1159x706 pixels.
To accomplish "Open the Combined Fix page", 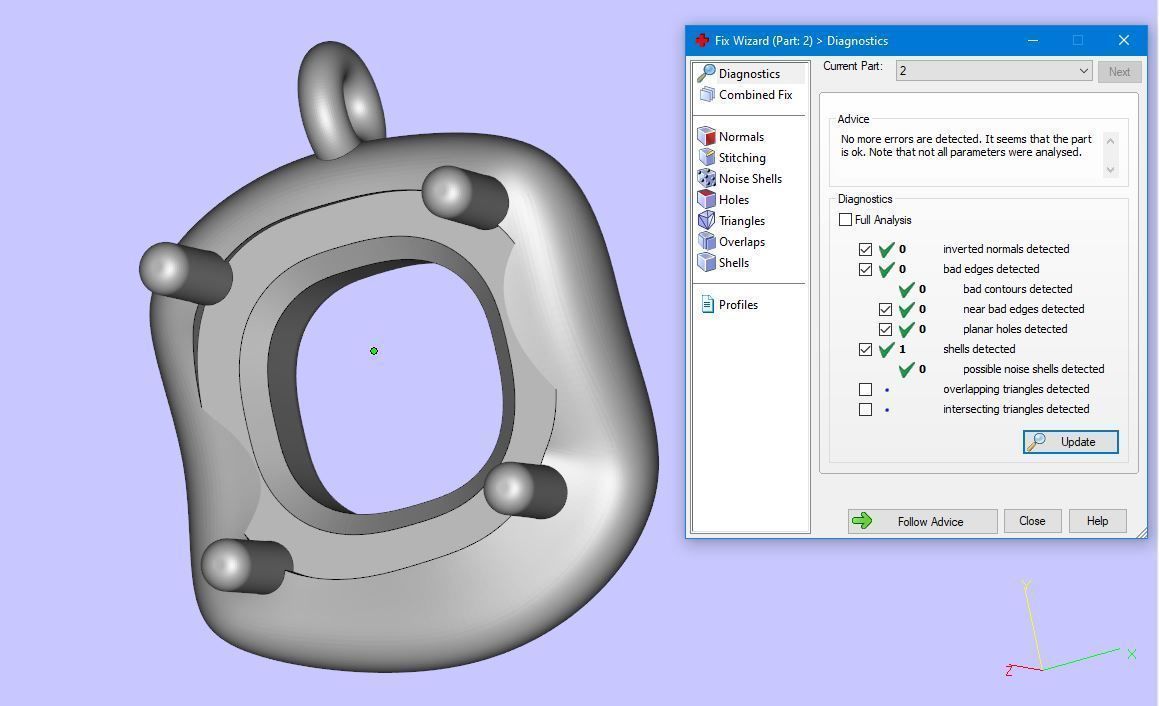I will [x=747, y=95].
